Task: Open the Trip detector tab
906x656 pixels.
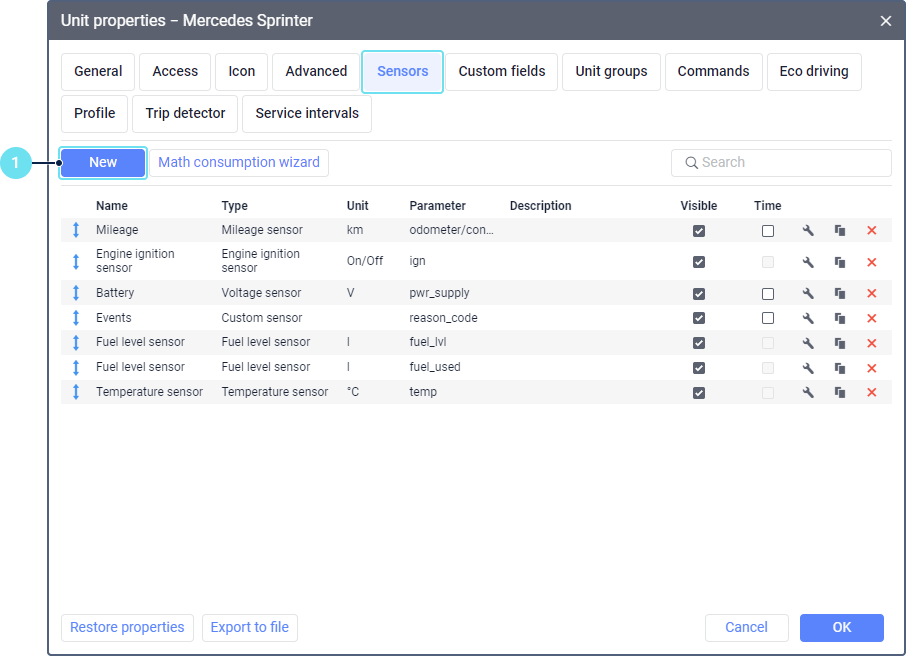Action: tap(185, 114)
